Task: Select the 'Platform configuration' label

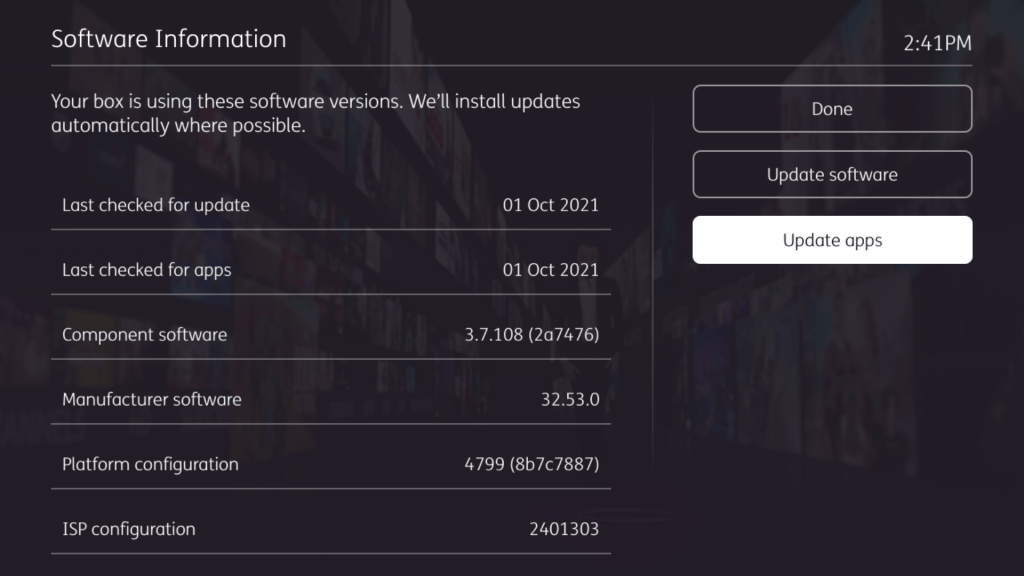Action: coord(150,465)
